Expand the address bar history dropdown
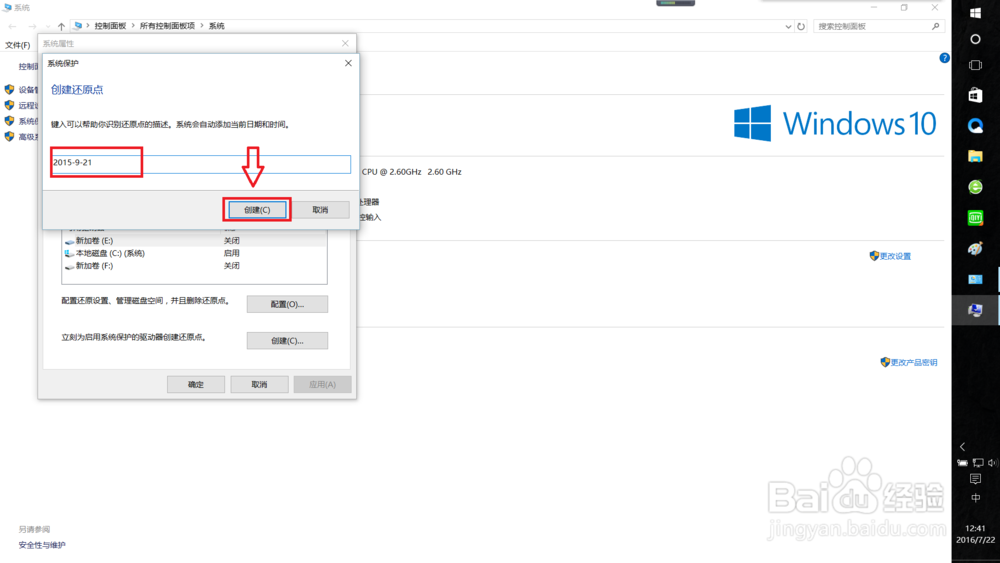The image size is (1000, 563). click(788, 27)
